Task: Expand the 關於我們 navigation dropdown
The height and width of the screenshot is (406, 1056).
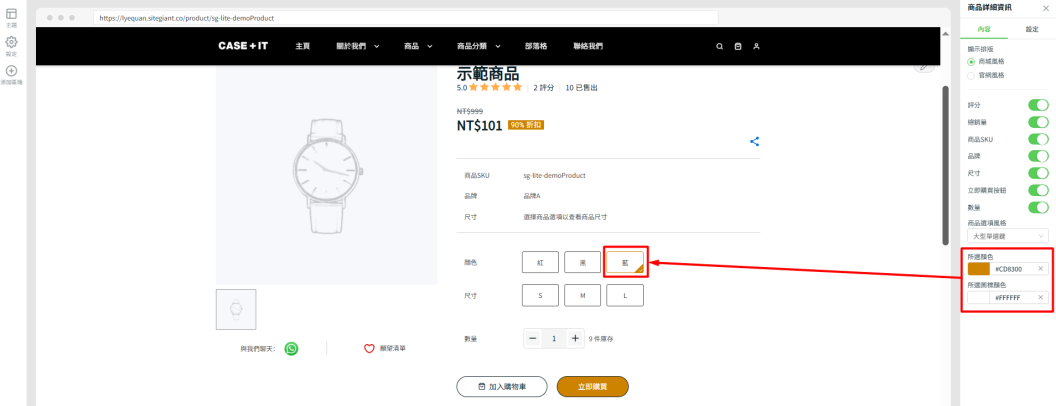Action: [x=358, y=46]
